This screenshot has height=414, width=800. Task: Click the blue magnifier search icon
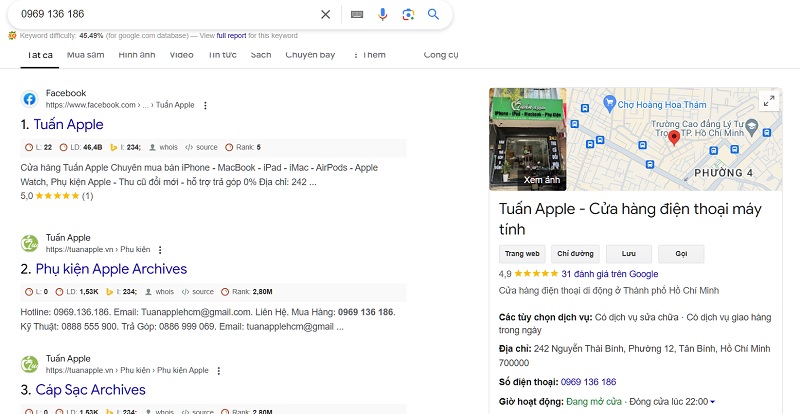point(433,14)
